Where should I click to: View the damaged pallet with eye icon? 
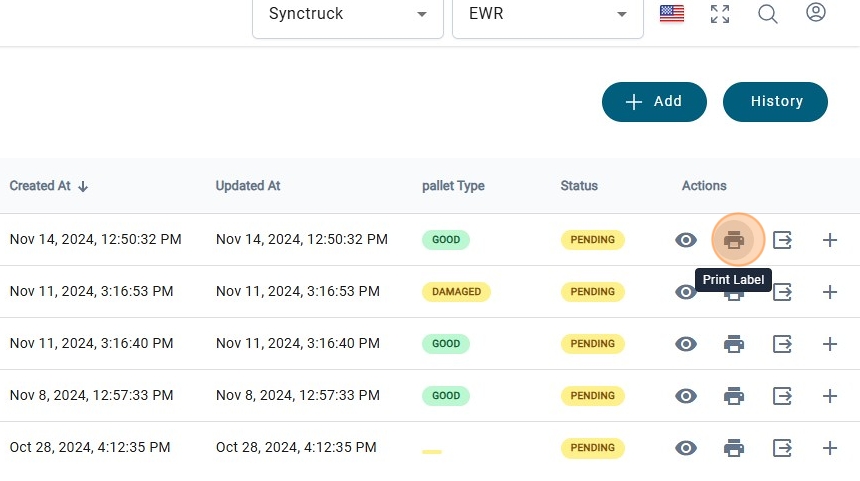[686, 292]
